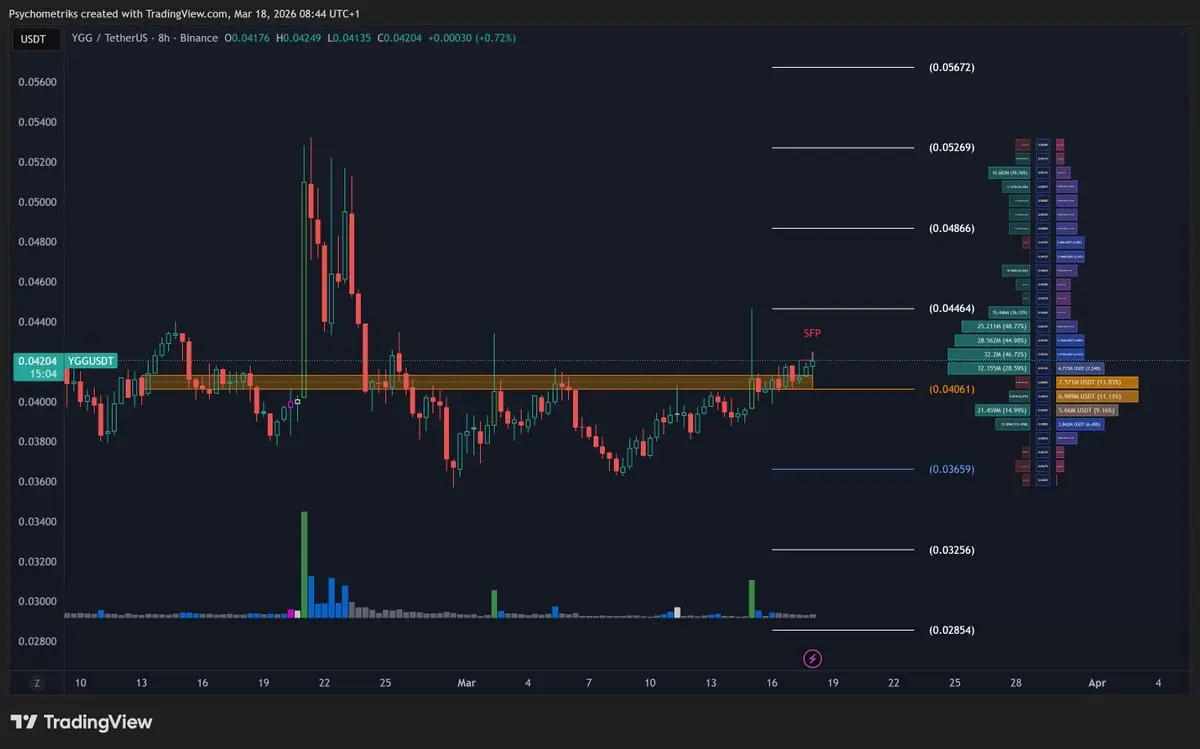
Task: Select the 25.211M (48.77%) volume bar
Action: (997, 327)
